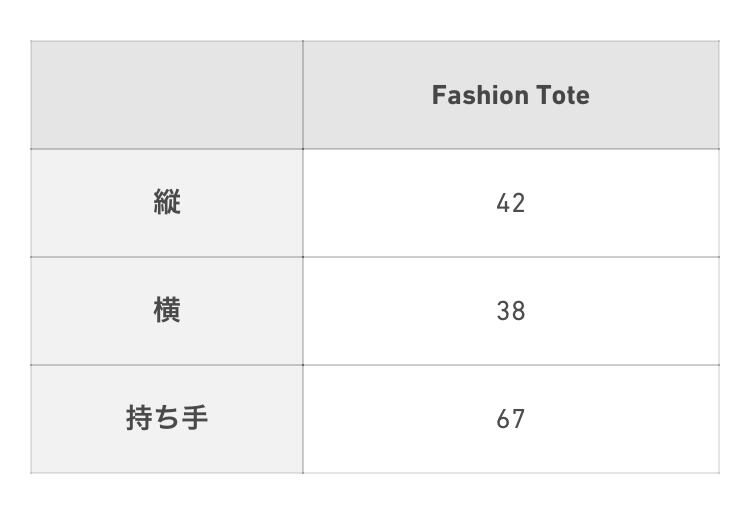
Task: Click the value 42 cell
Action: coord(510,203)
